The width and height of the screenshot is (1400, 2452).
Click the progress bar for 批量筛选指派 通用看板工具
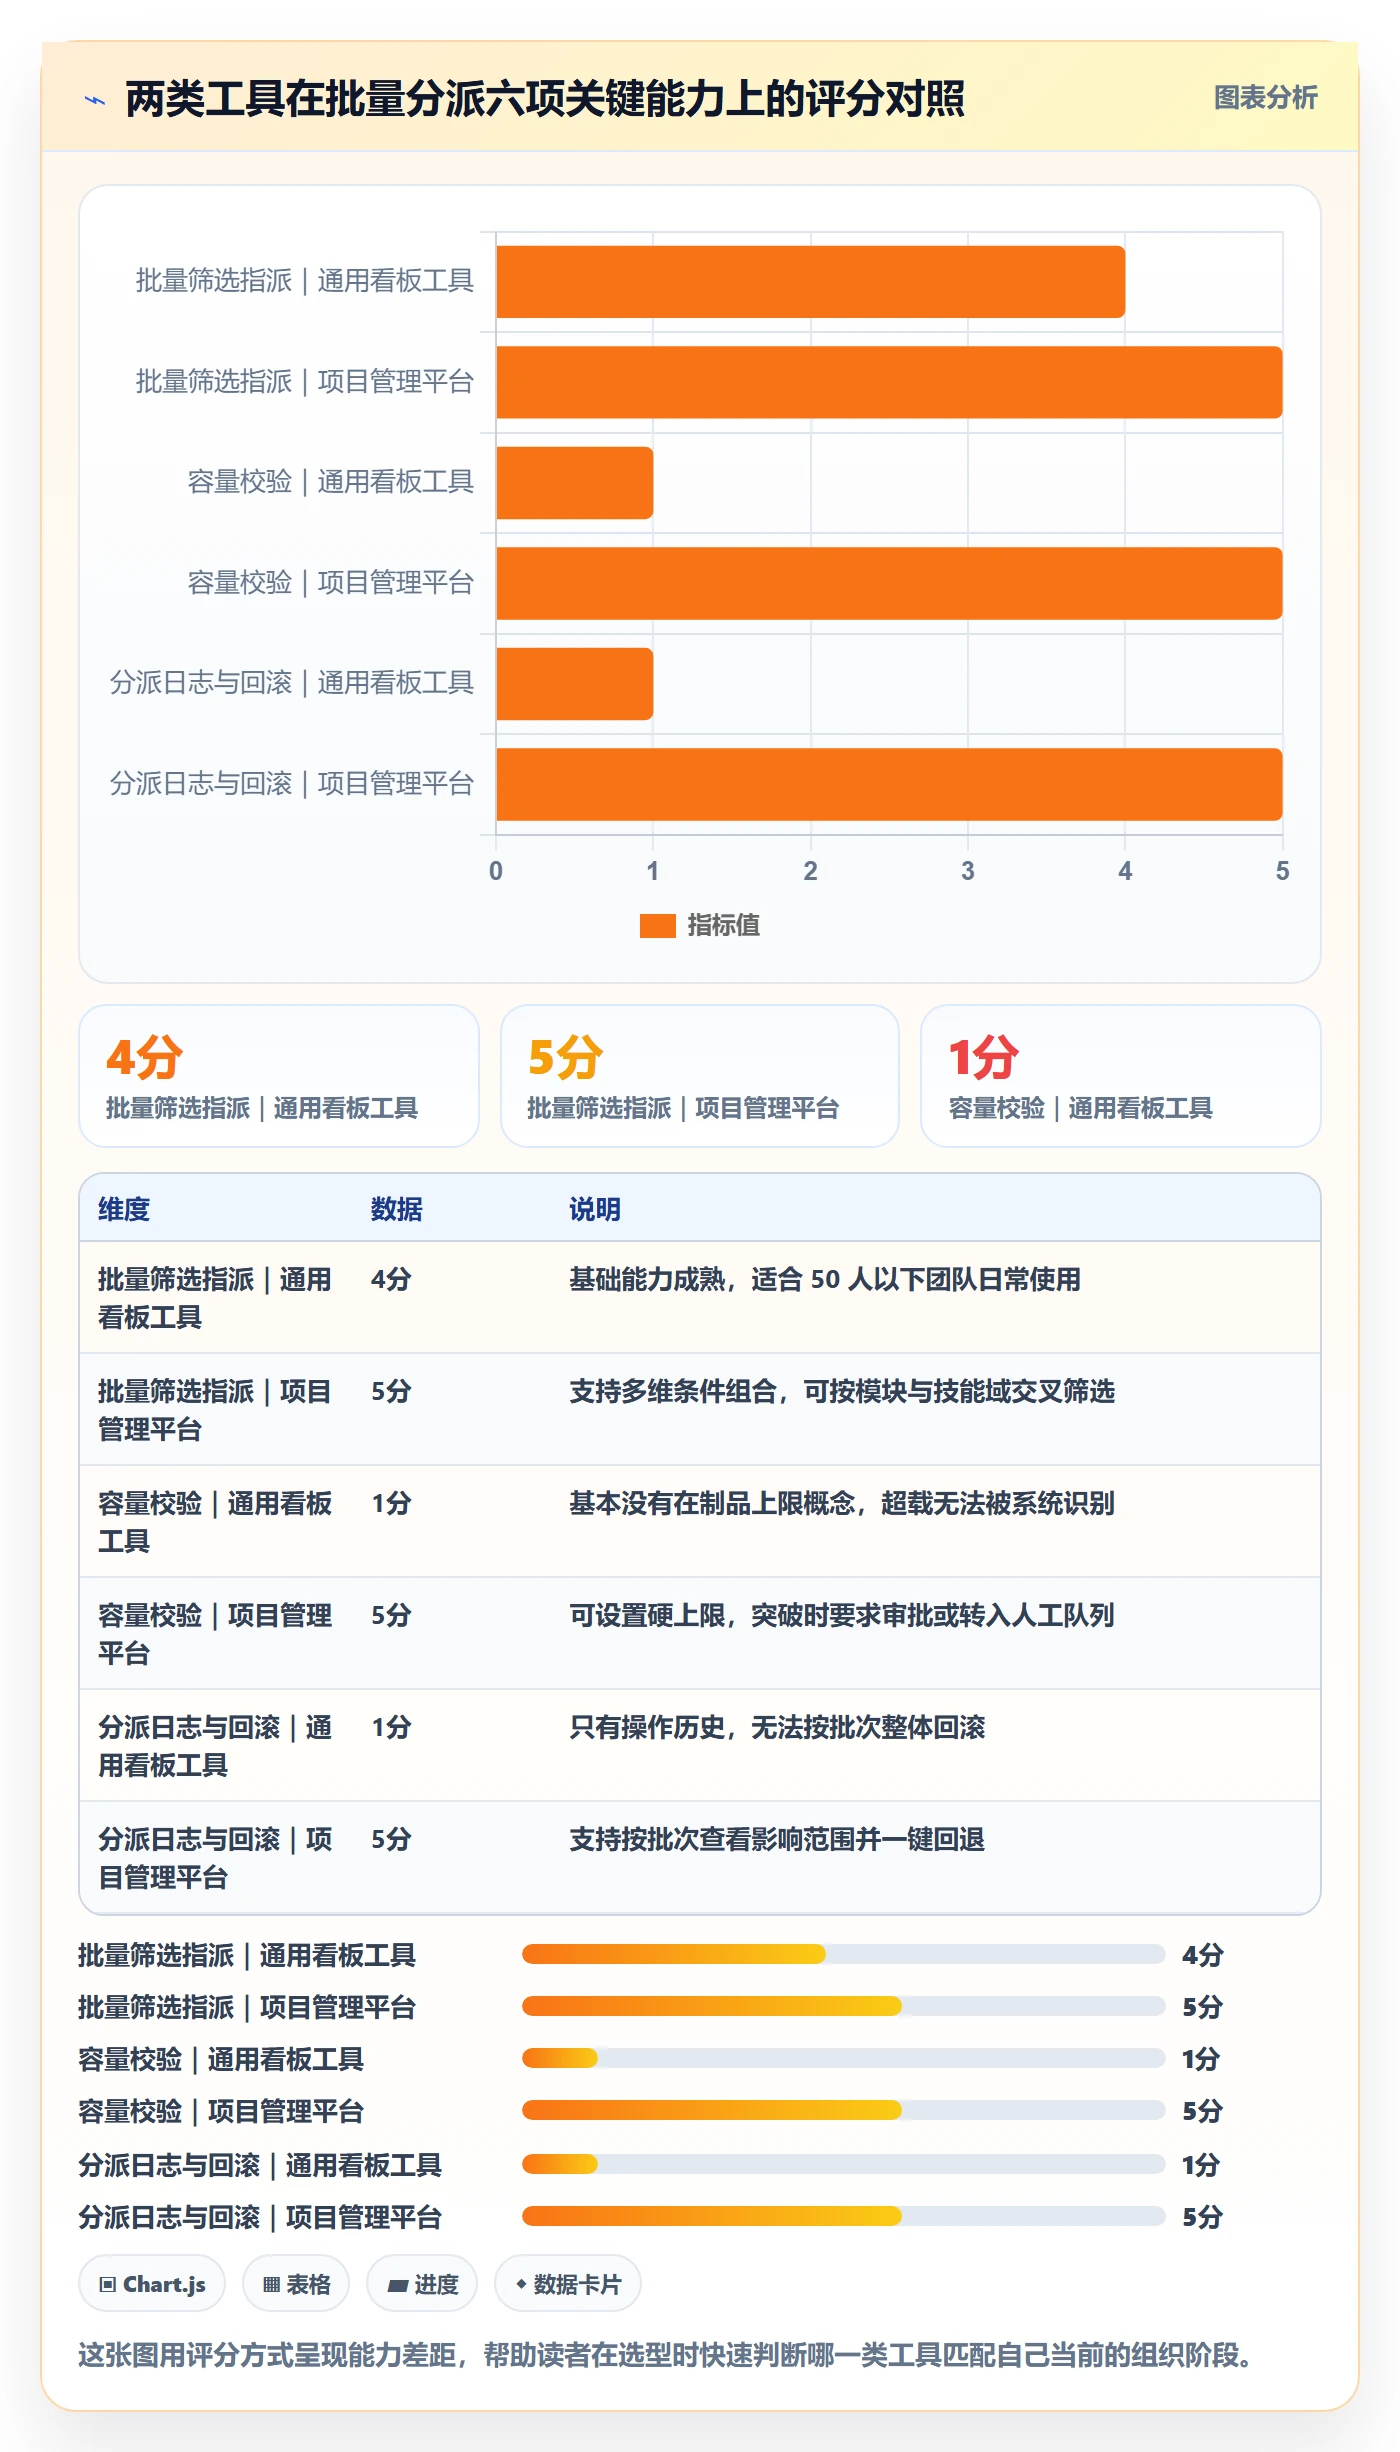pos(843,1954)
